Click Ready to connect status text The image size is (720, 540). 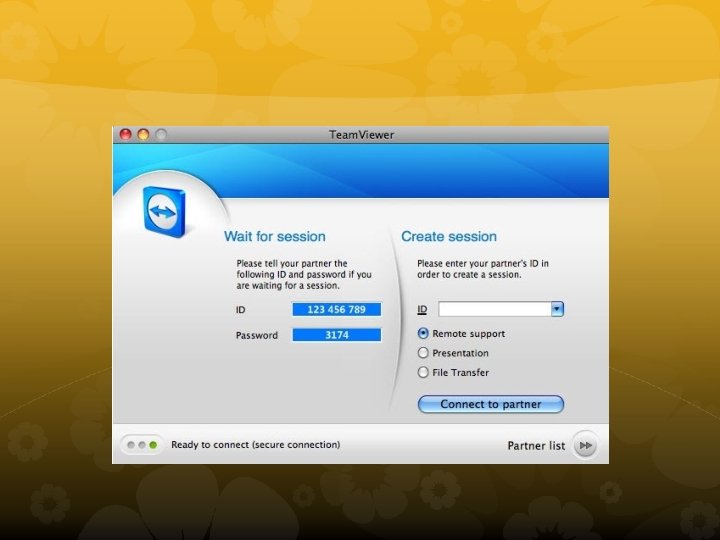tap(256, 444)
